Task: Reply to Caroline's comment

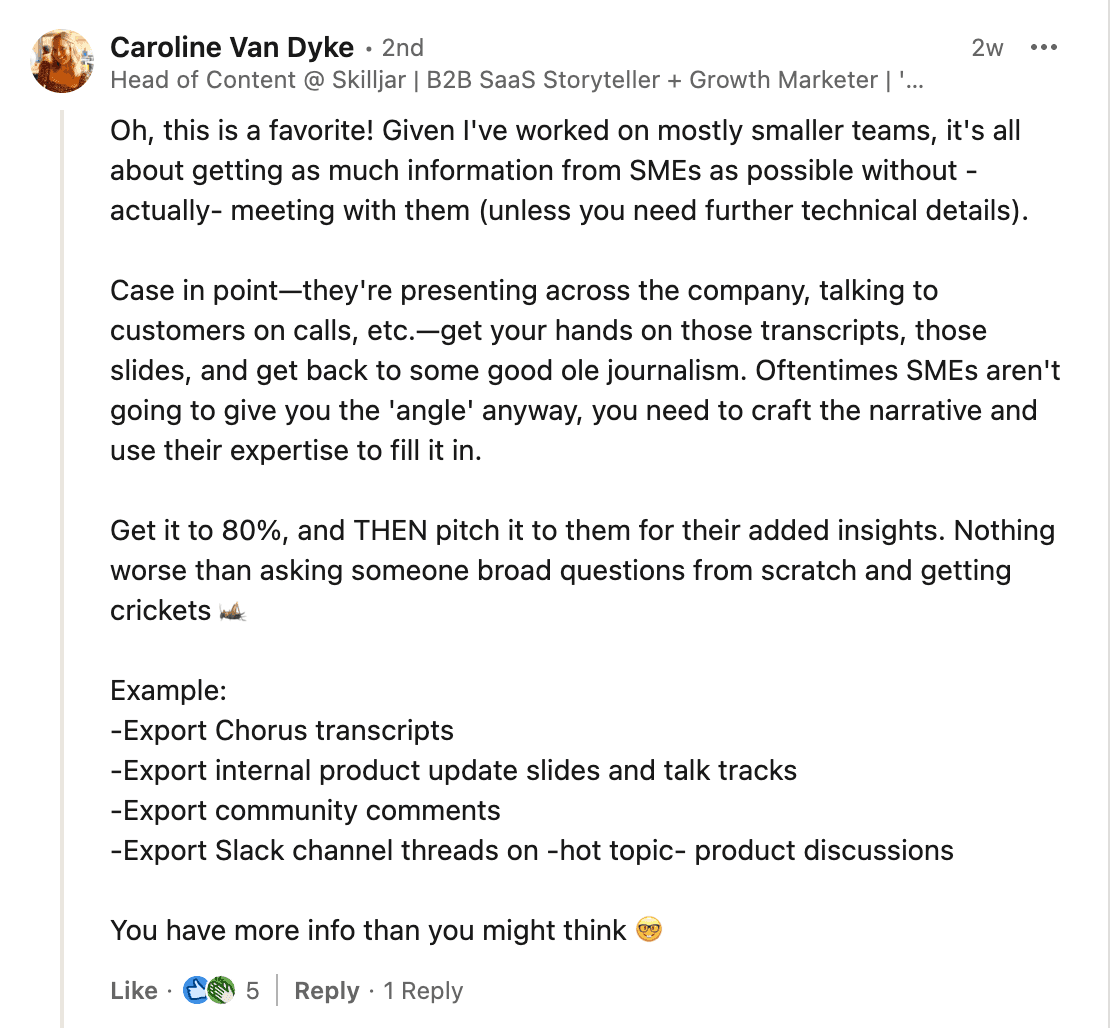Action: [327, 991]
